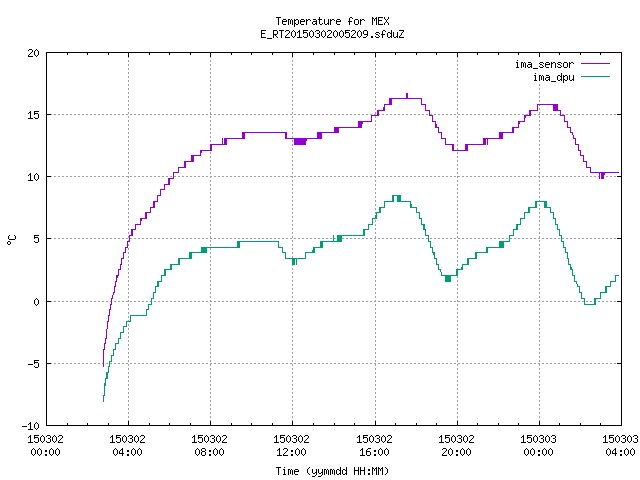
Task: Click the 150303 00:00 x-axis tick label
Action: click(x=538, y=446)
